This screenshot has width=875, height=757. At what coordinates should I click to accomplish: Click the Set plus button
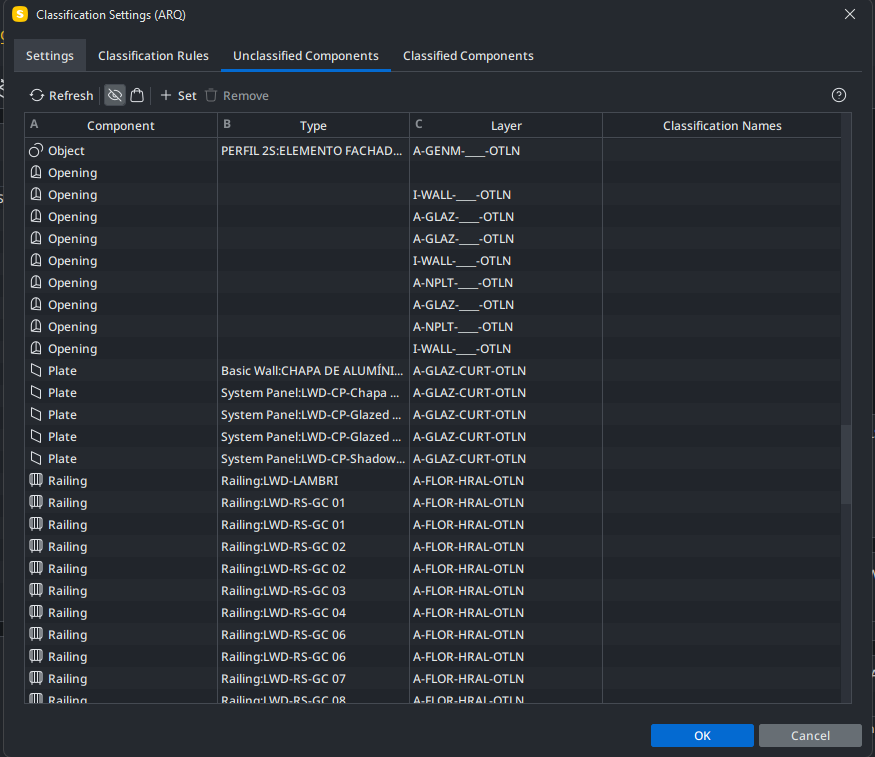[x=179, y=95]
